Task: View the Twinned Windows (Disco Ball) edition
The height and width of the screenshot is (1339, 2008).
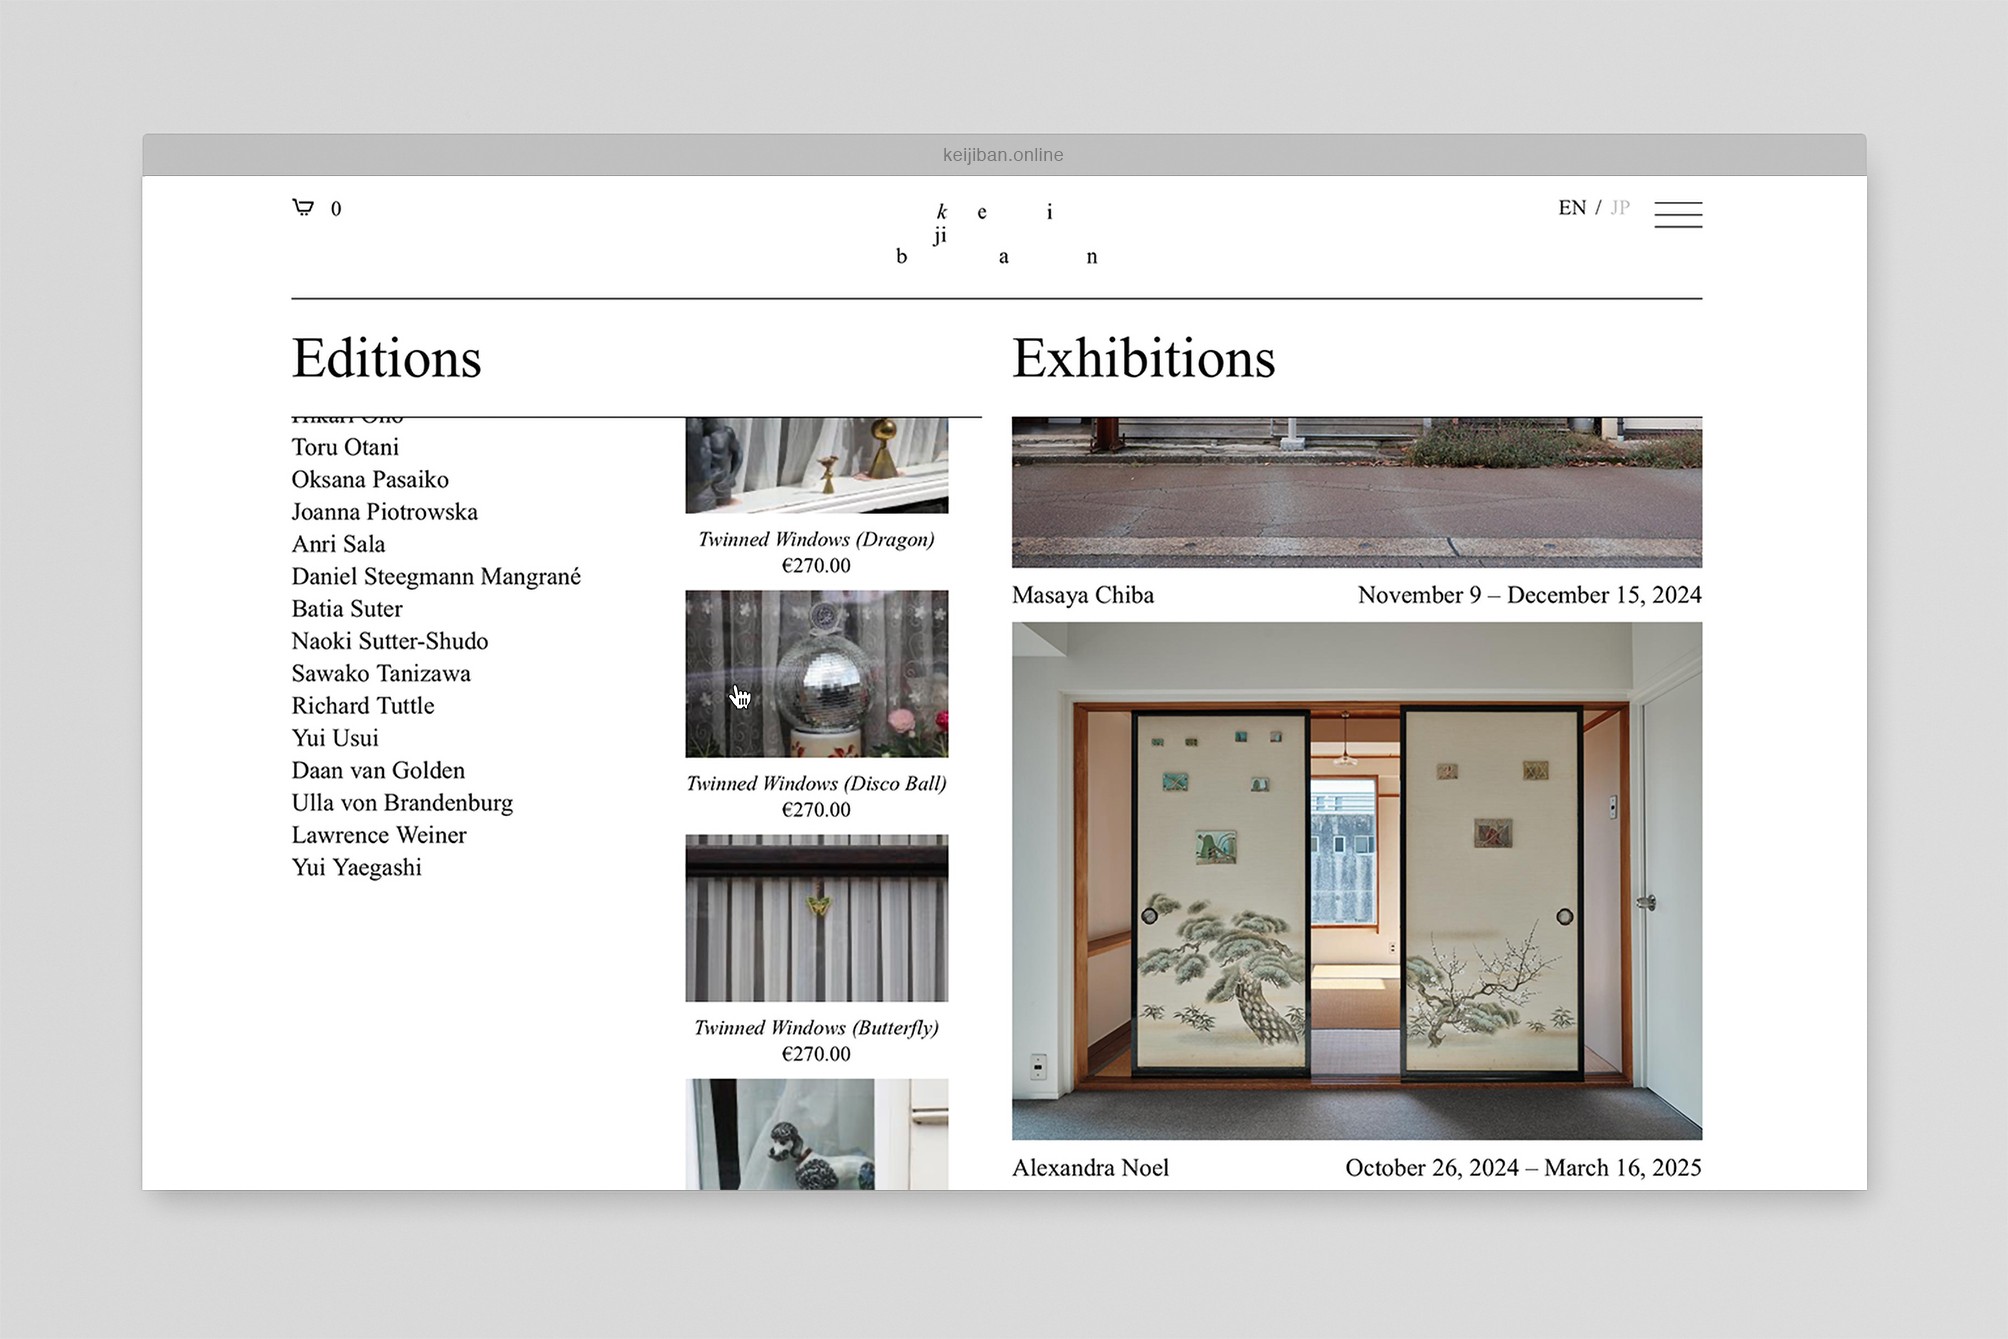Action: click(816, 783)
